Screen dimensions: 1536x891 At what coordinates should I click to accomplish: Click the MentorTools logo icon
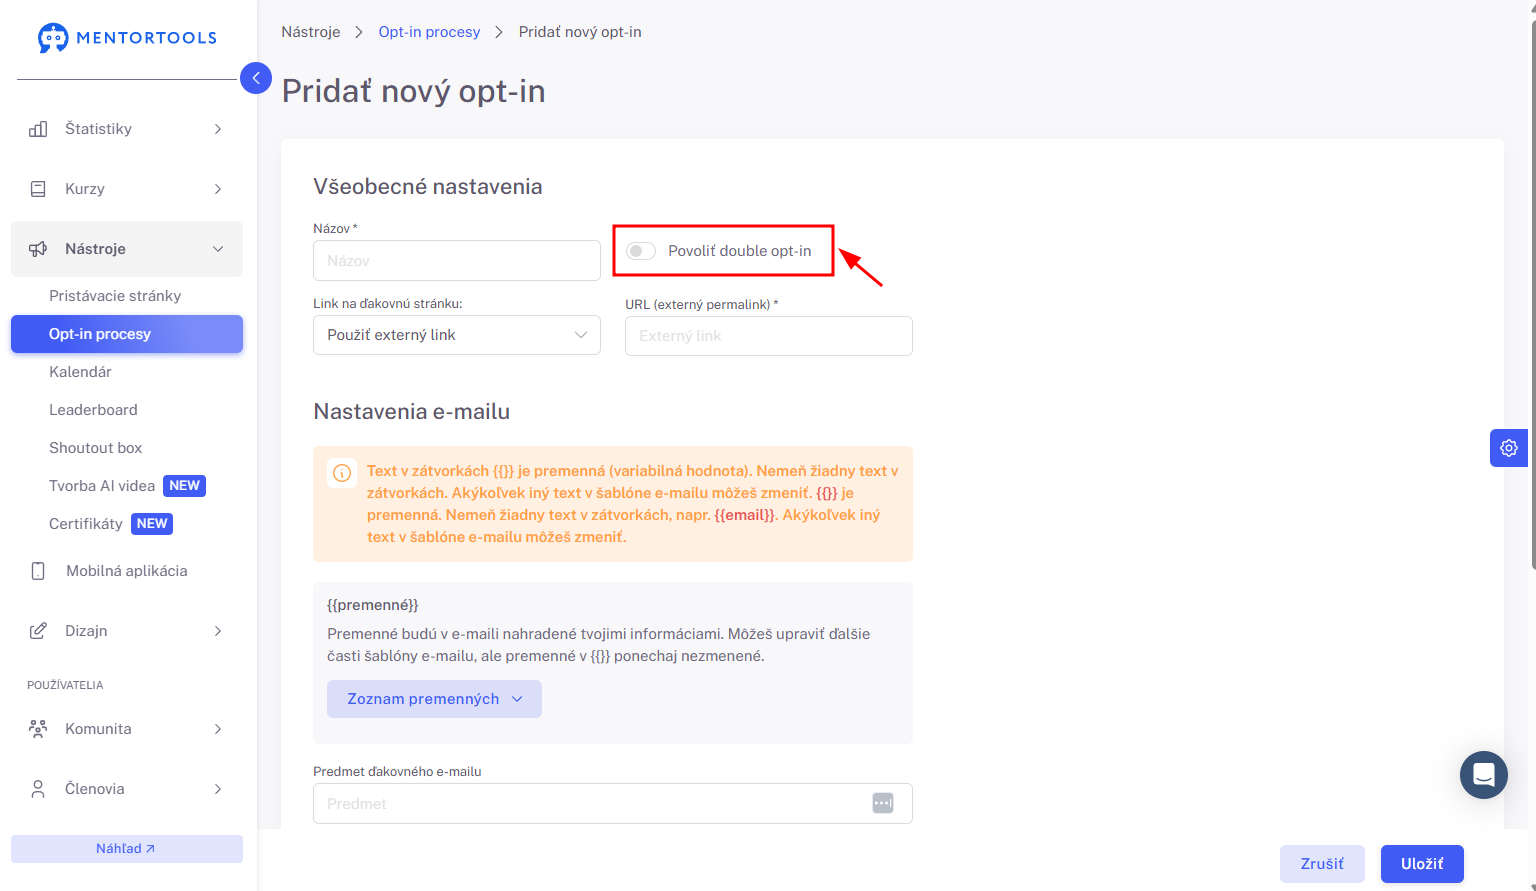pyautogui.click(x=53, y=38)
